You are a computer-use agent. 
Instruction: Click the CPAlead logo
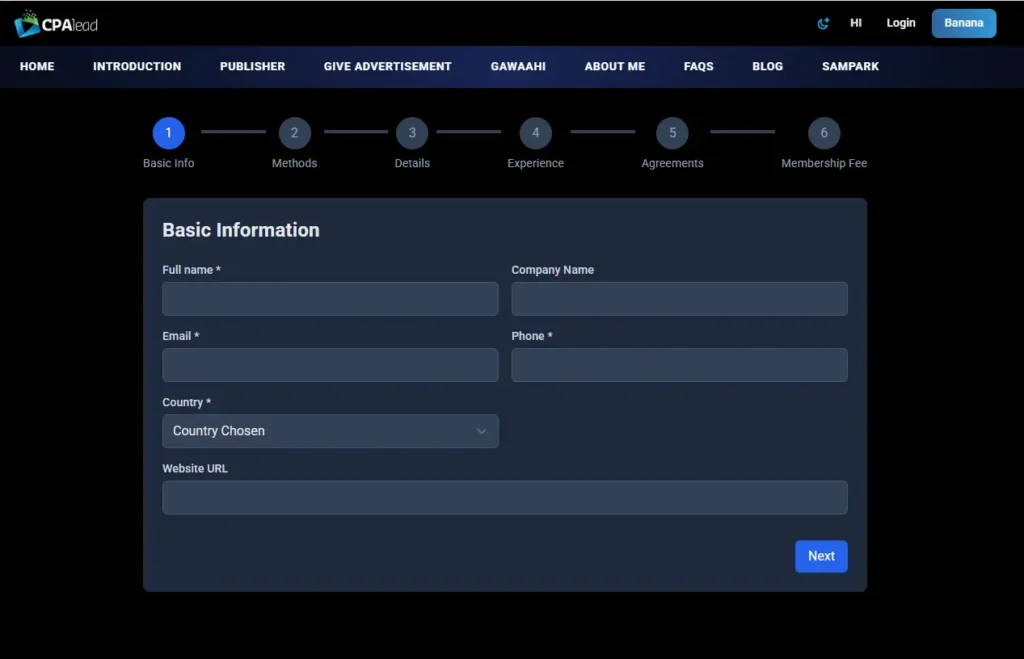(x=56, y=24)
